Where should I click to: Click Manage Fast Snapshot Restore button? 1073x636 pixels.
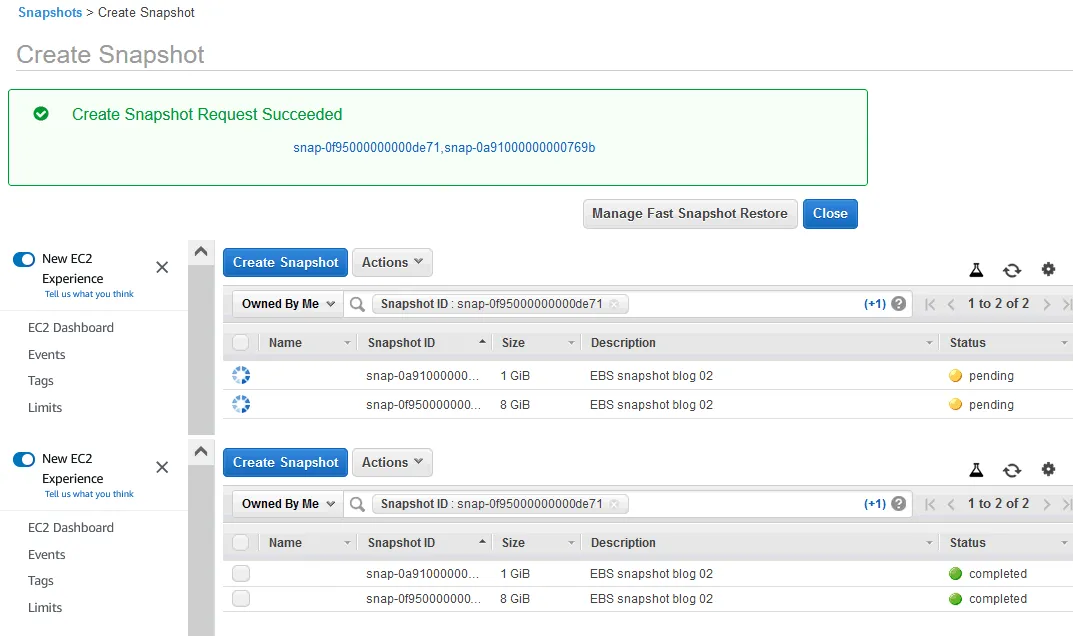pyautogui.click(x=690, y=214)
